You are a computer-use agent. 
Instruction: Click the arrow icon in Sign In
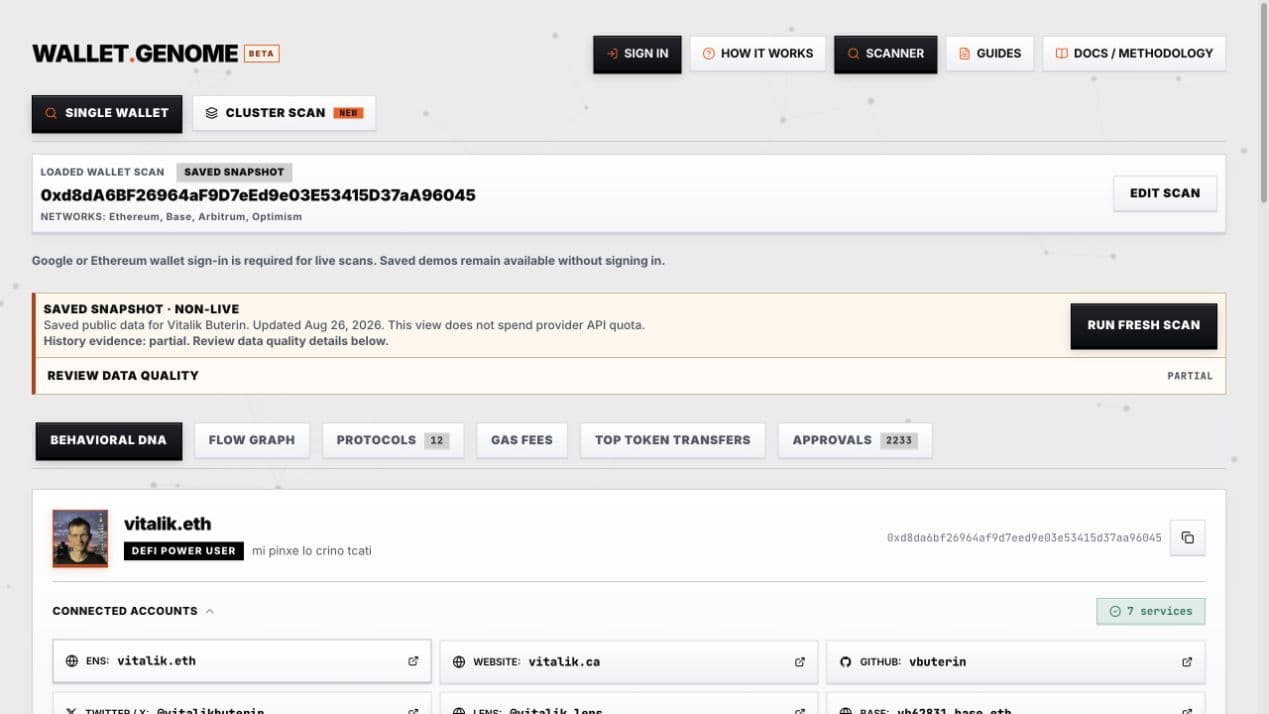pyautogui.click(x=612, y=54)
